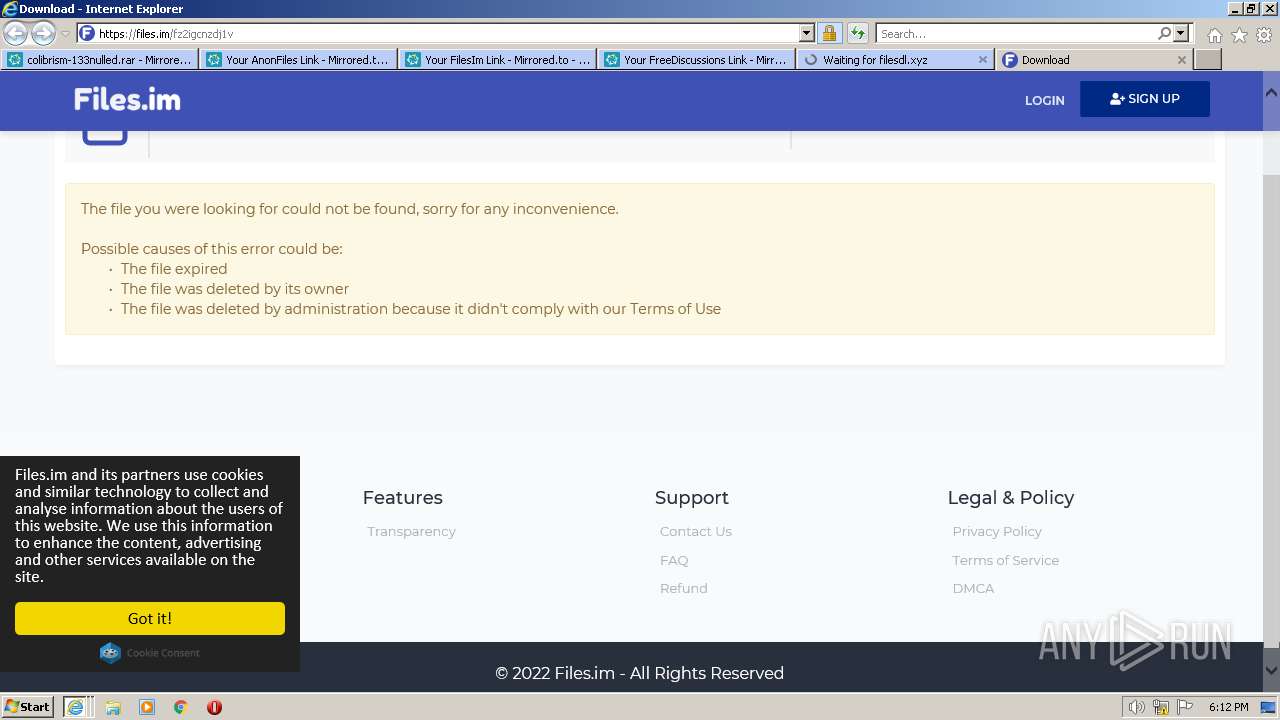The image size is (1280, 720).
Task: Open the browser Home icon
Action: [1214, 35]
